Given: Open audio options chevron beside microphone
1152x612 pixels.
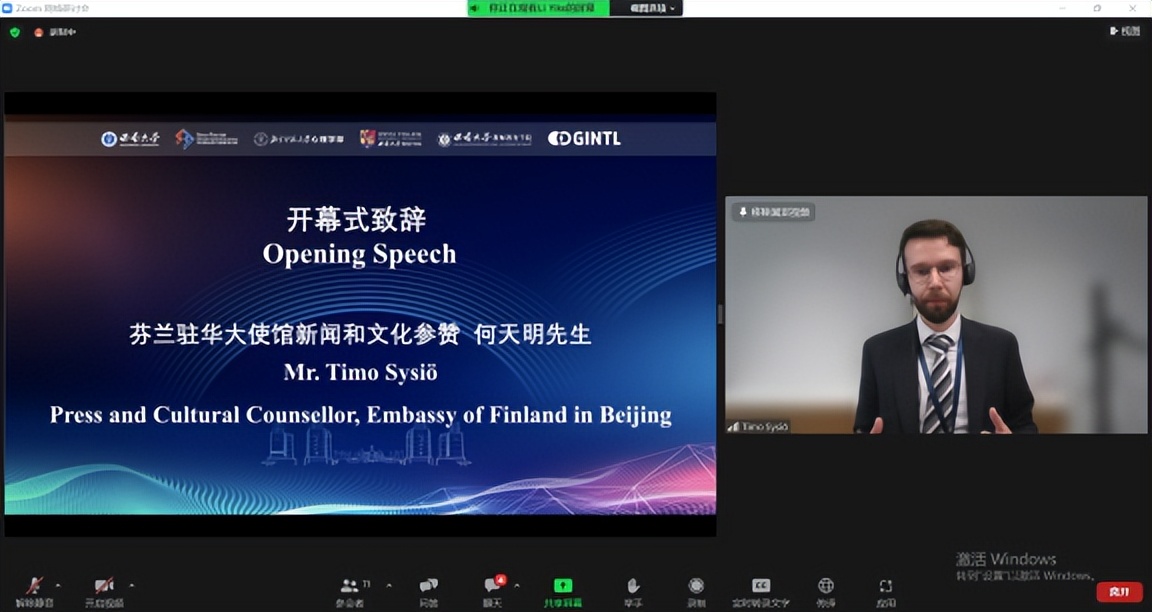Looking at the screenshot, I should pos(57,588).
